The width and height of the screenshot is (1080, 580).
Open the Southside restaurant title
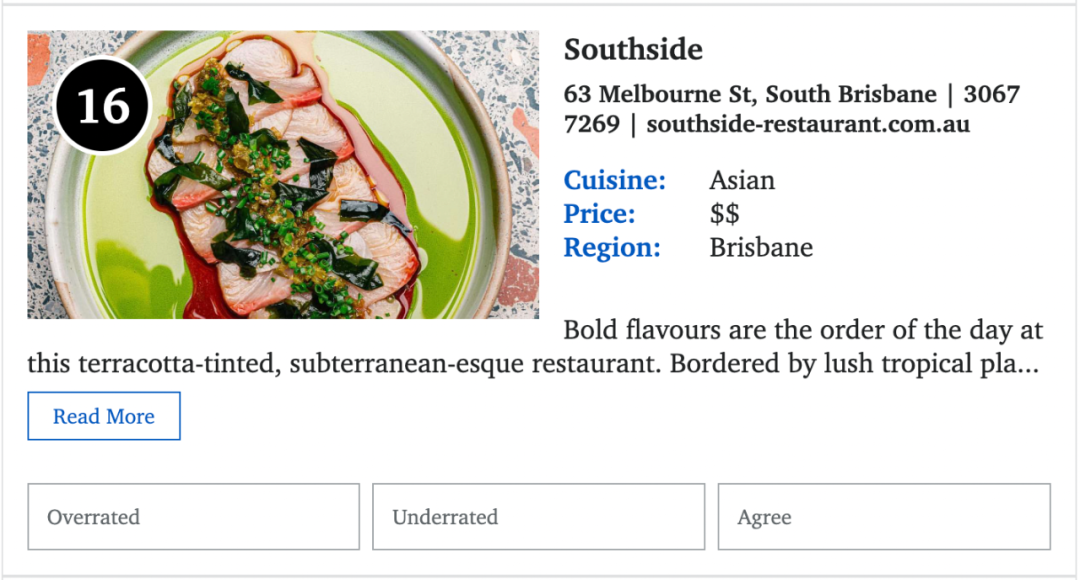633,50
